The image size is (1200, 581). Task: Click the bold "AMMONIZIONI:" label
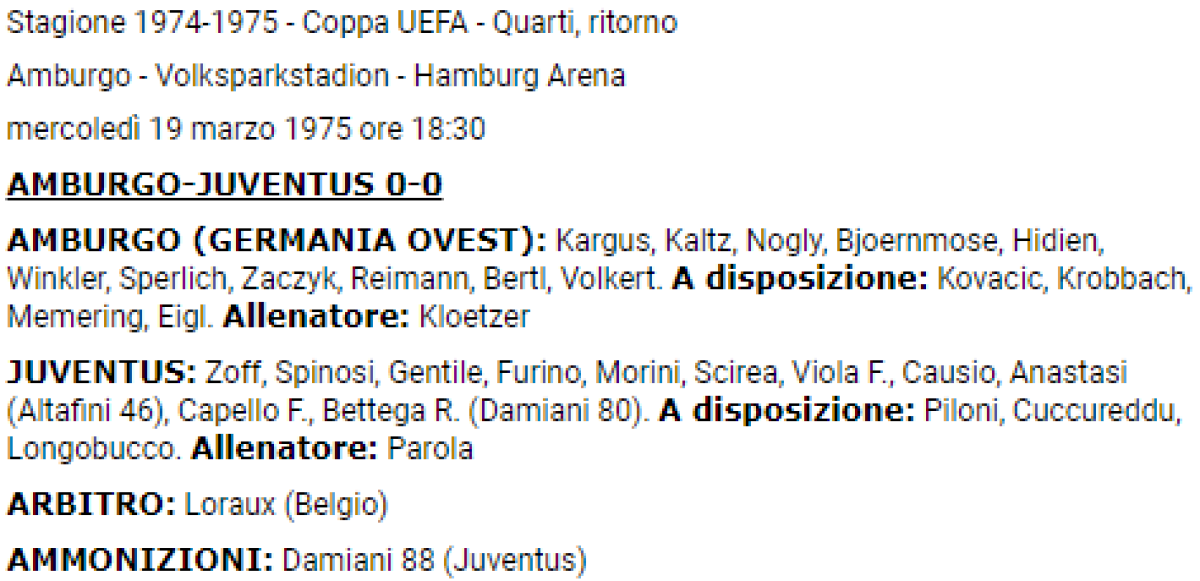coord(140,559)
